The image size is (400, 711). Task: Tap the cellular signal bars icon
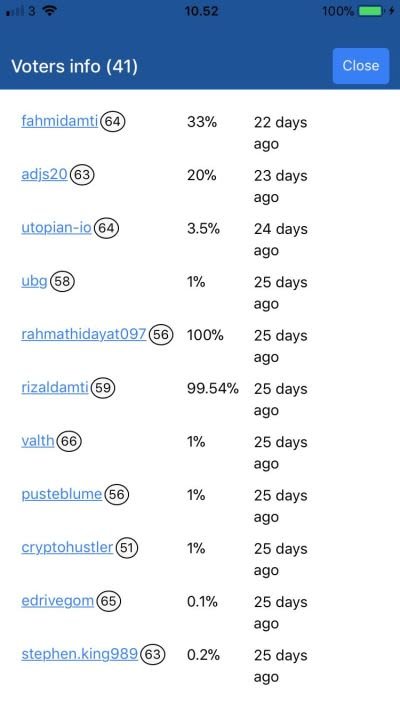click(x=15, y=11)
